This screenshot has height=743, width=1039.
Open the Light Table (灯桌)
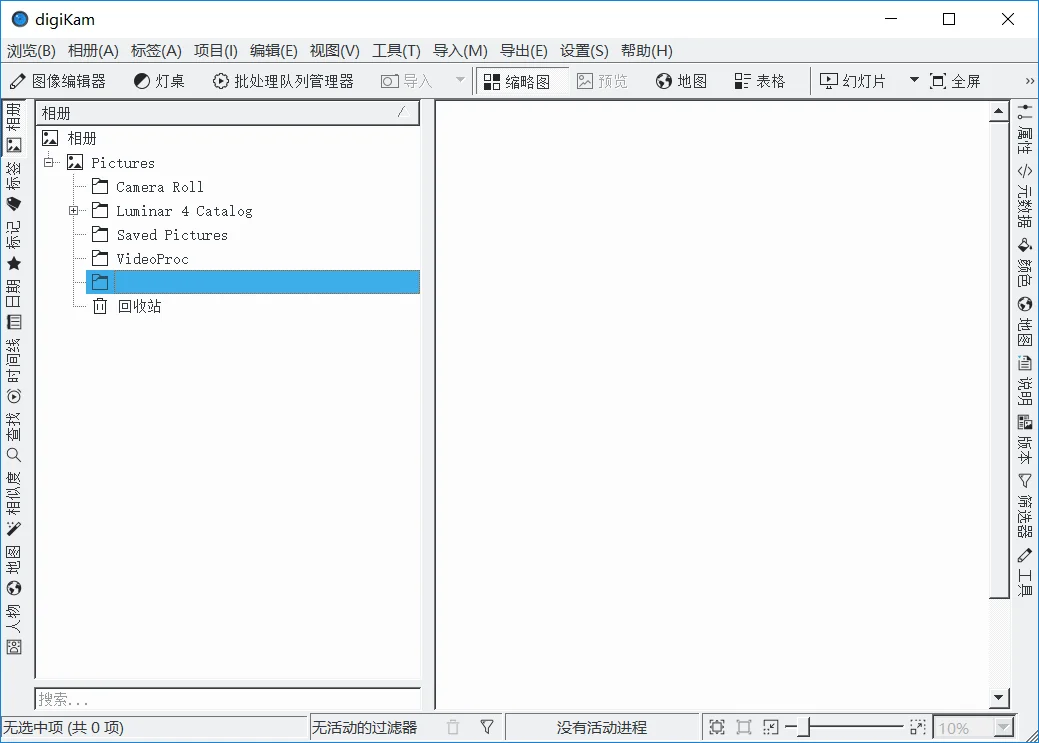coord(158,80)
